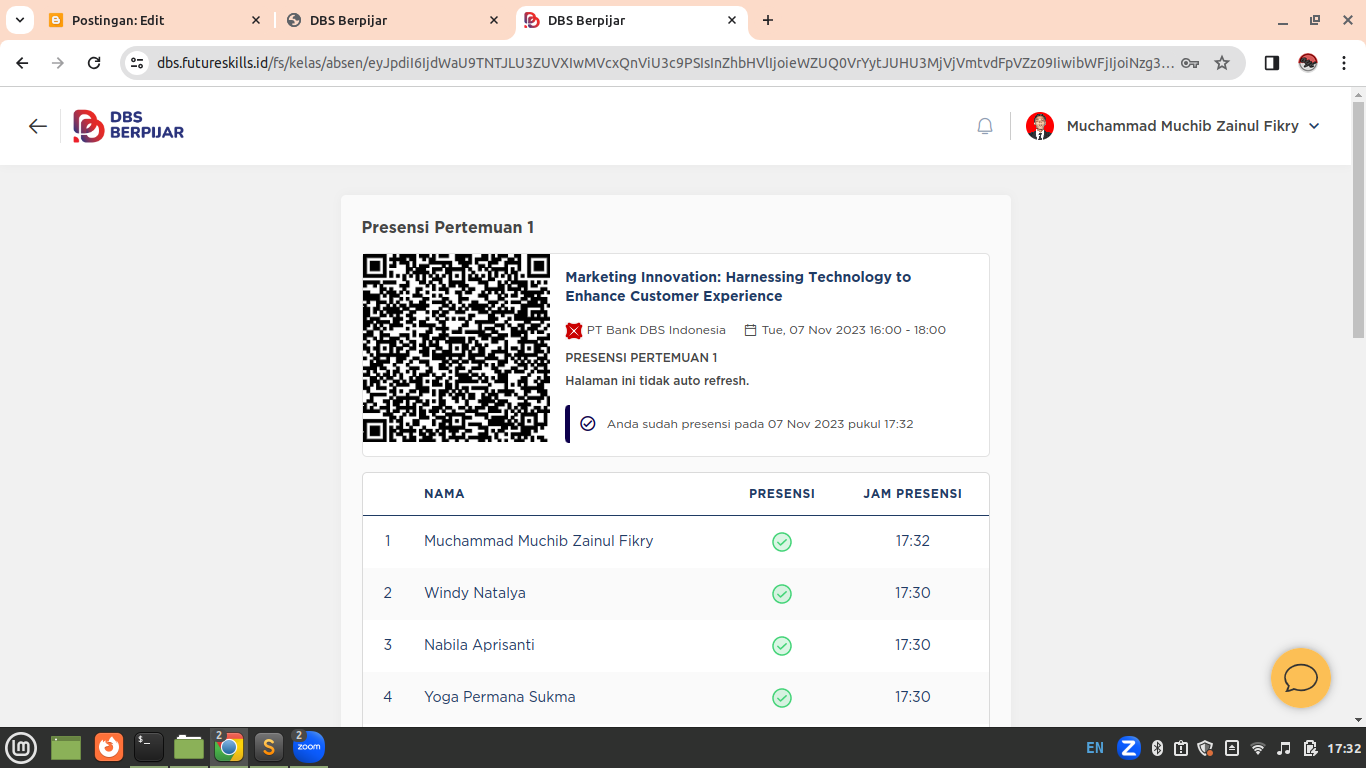Open the Wi-Fi network tray icon
Image resolution: width=1366 pixels, height=768 pixels.
point(1258,748)
